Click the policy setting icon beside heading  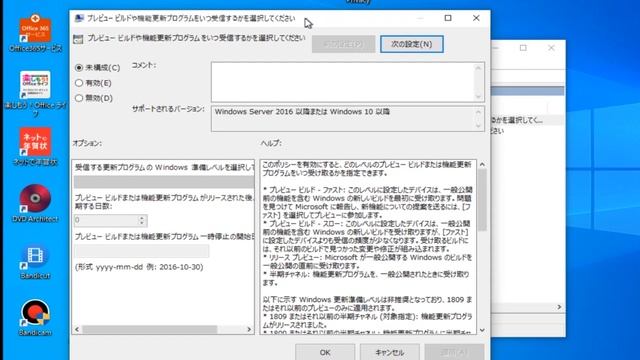[x=78, y=39]
